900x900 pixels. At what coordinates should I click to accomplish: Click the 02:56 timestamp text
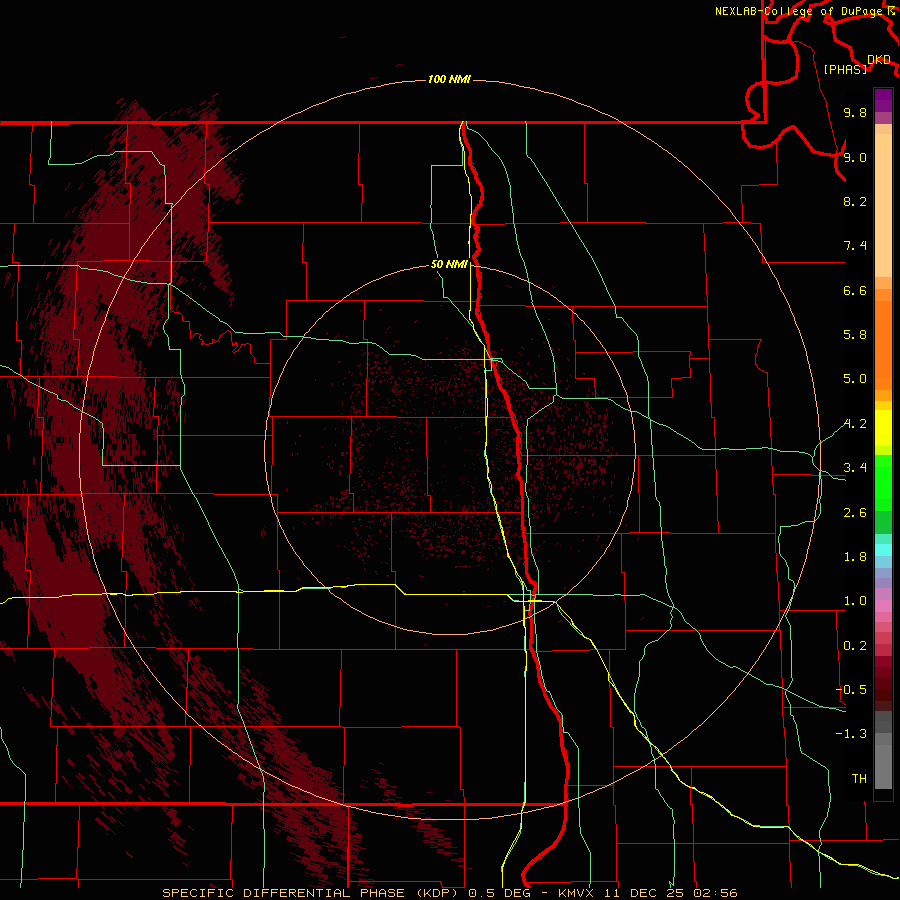point(715,893)
